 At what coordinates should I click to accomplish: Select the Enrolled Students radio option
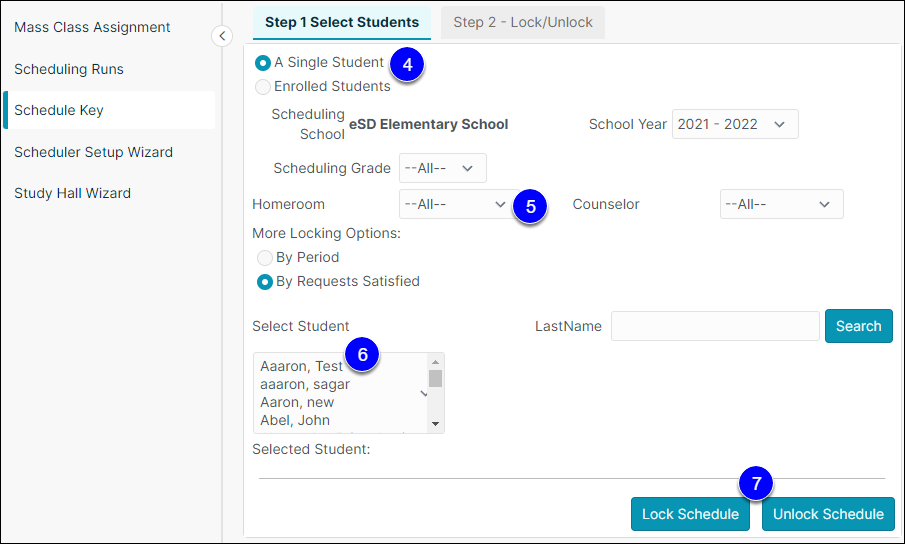[x=263, y=87]
